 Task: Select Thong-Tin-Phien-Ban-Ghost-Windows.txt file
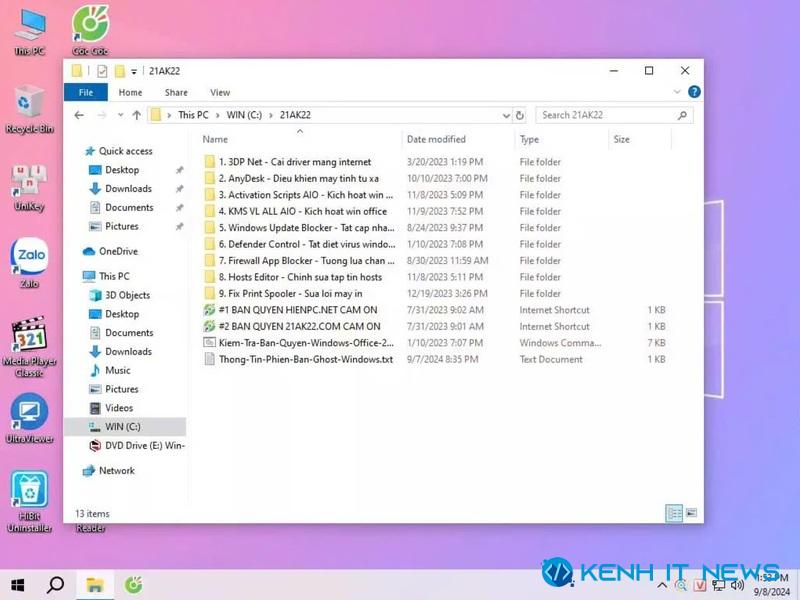(x=306, y=359)
